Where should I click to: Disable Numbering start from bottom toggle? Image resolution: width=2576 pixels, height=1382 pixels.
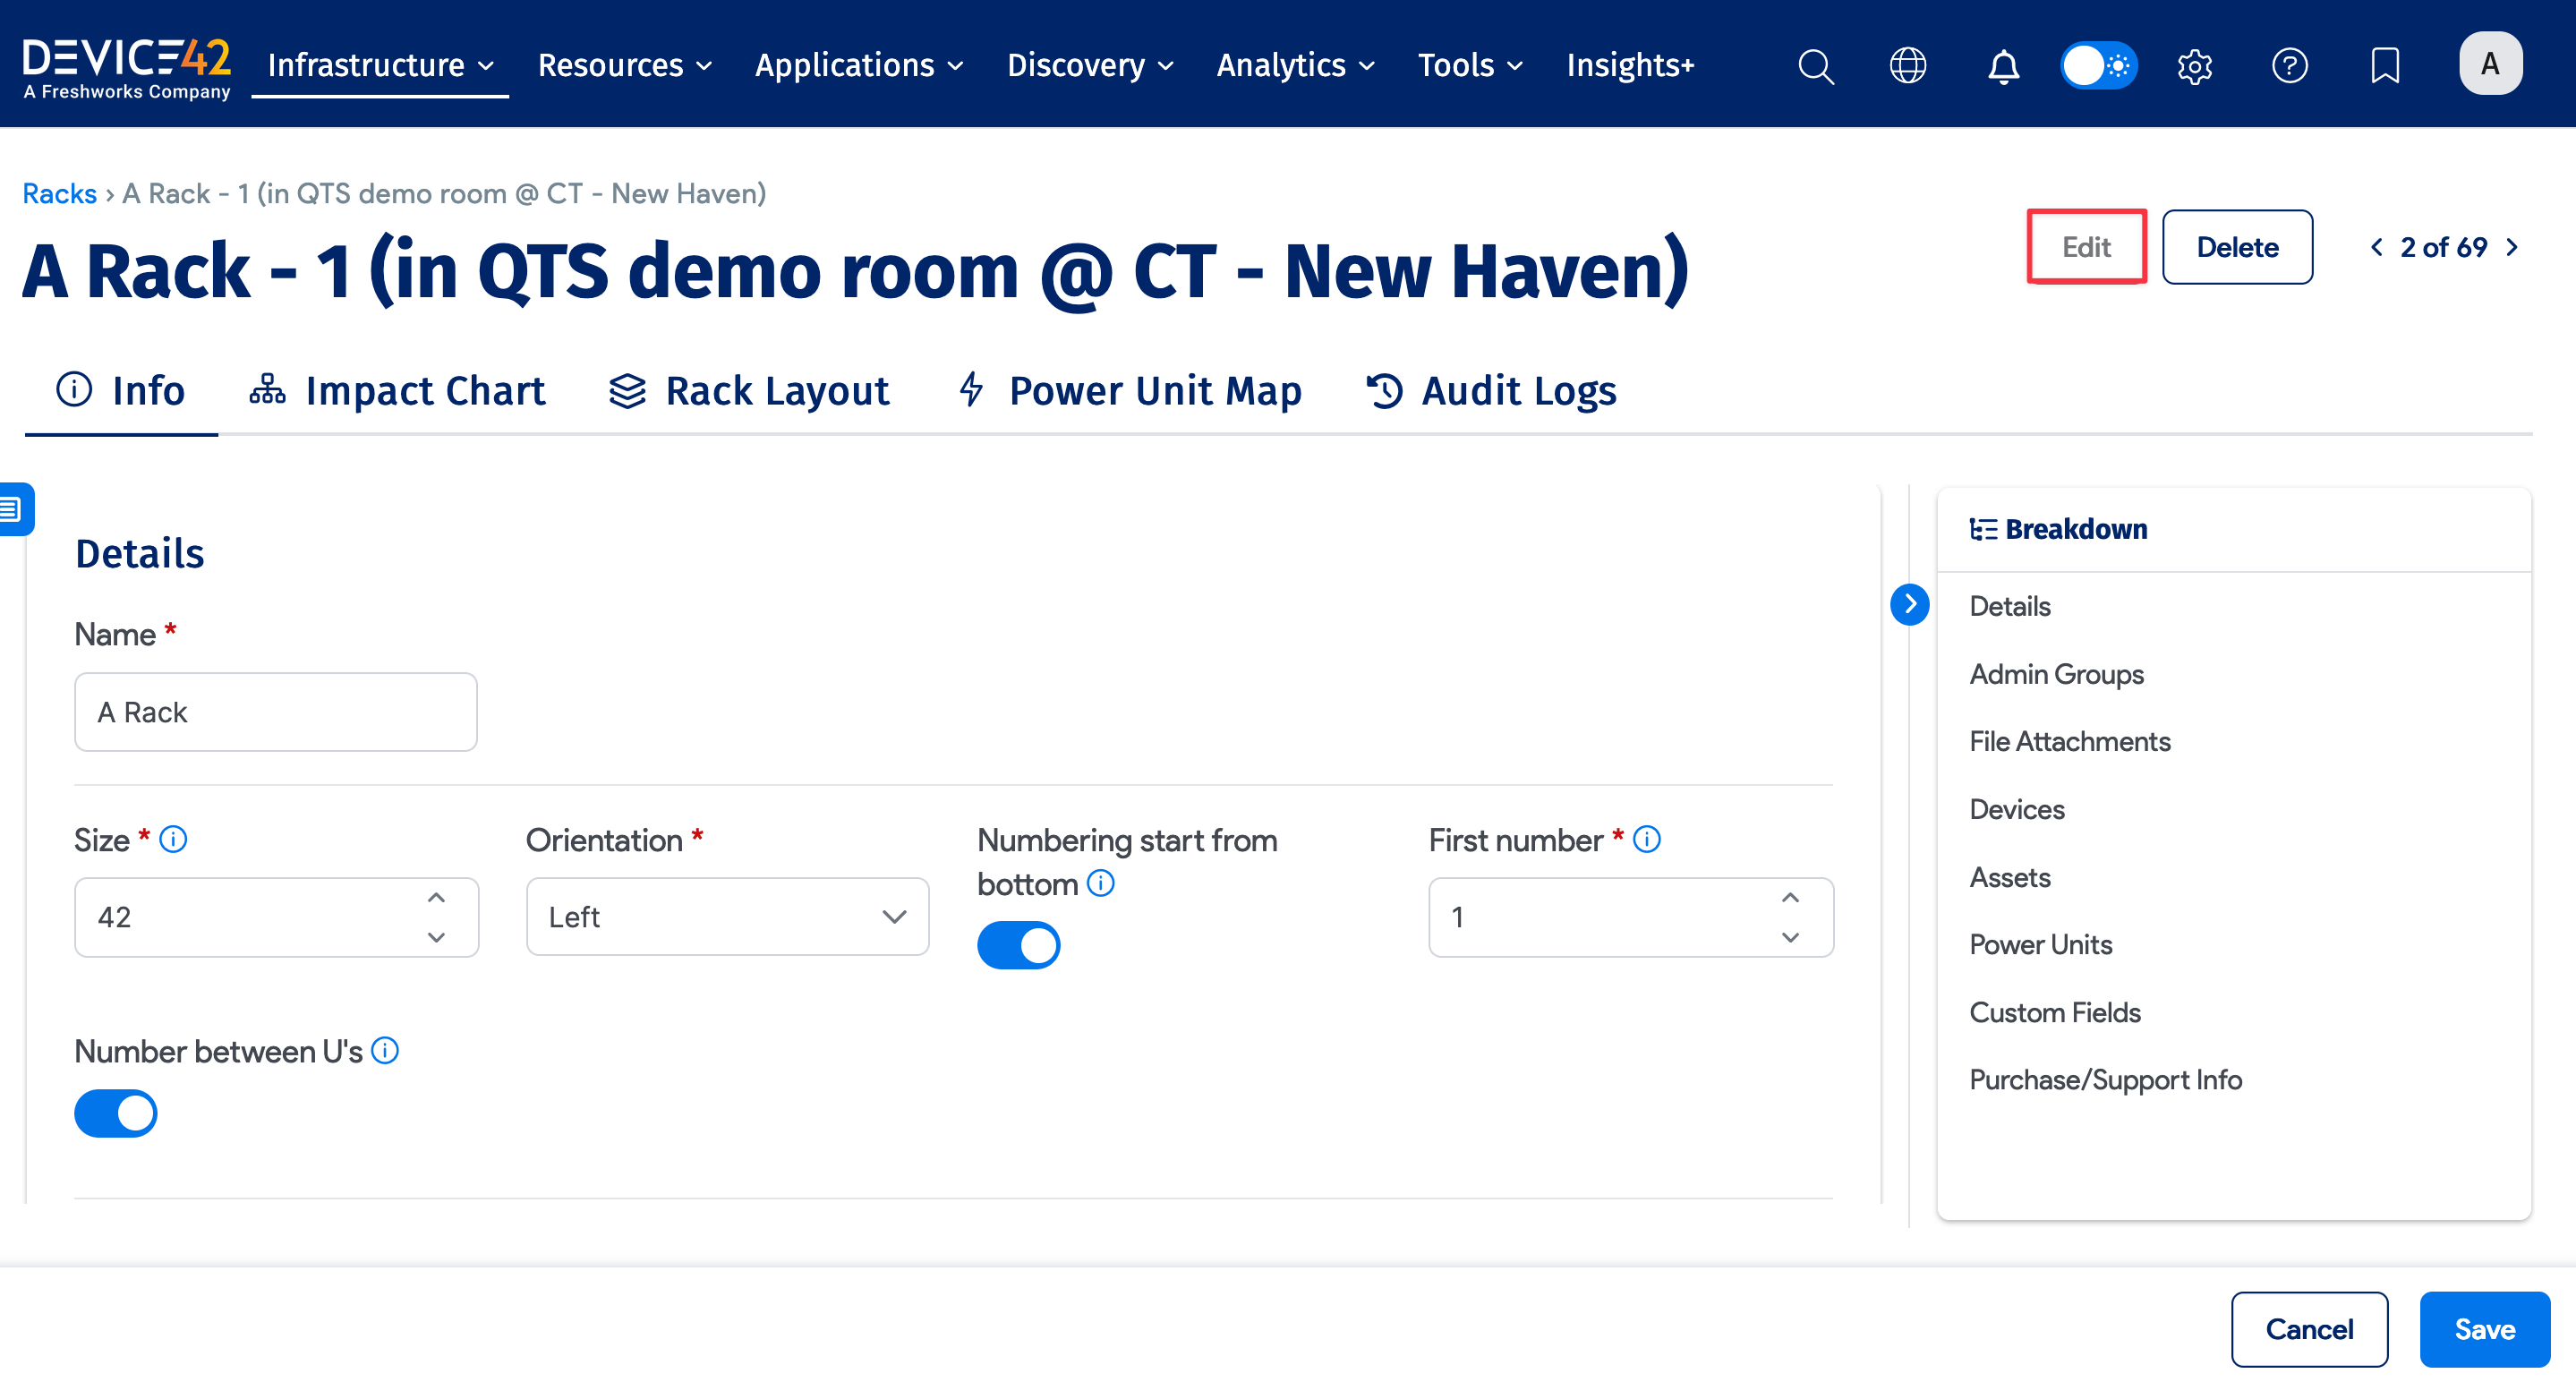[1018, 945]
